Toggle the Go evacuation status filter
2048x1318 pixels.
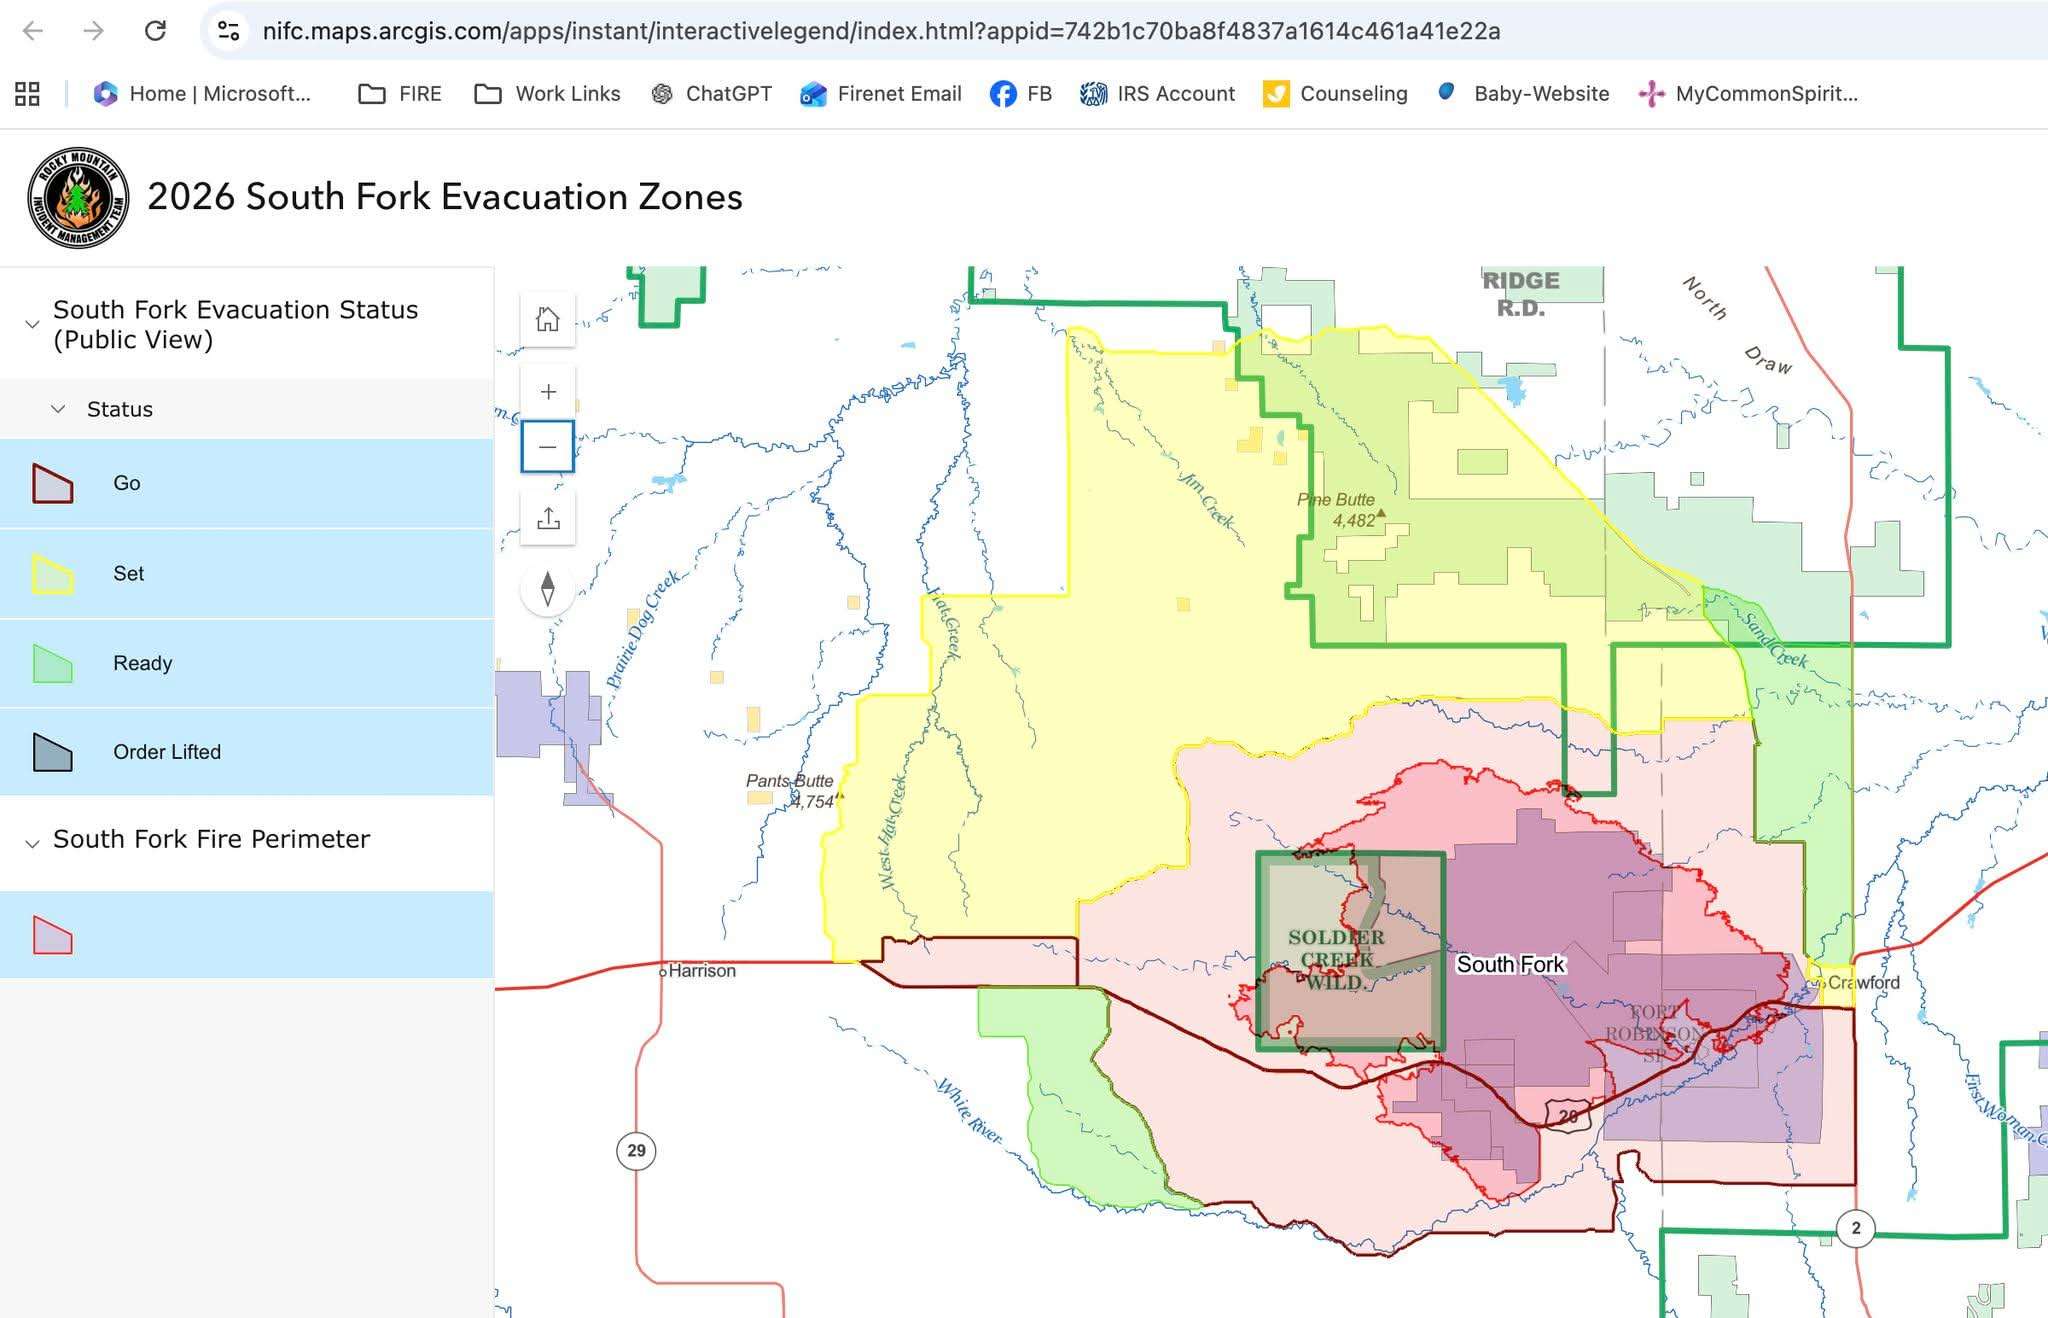[246, 483]
